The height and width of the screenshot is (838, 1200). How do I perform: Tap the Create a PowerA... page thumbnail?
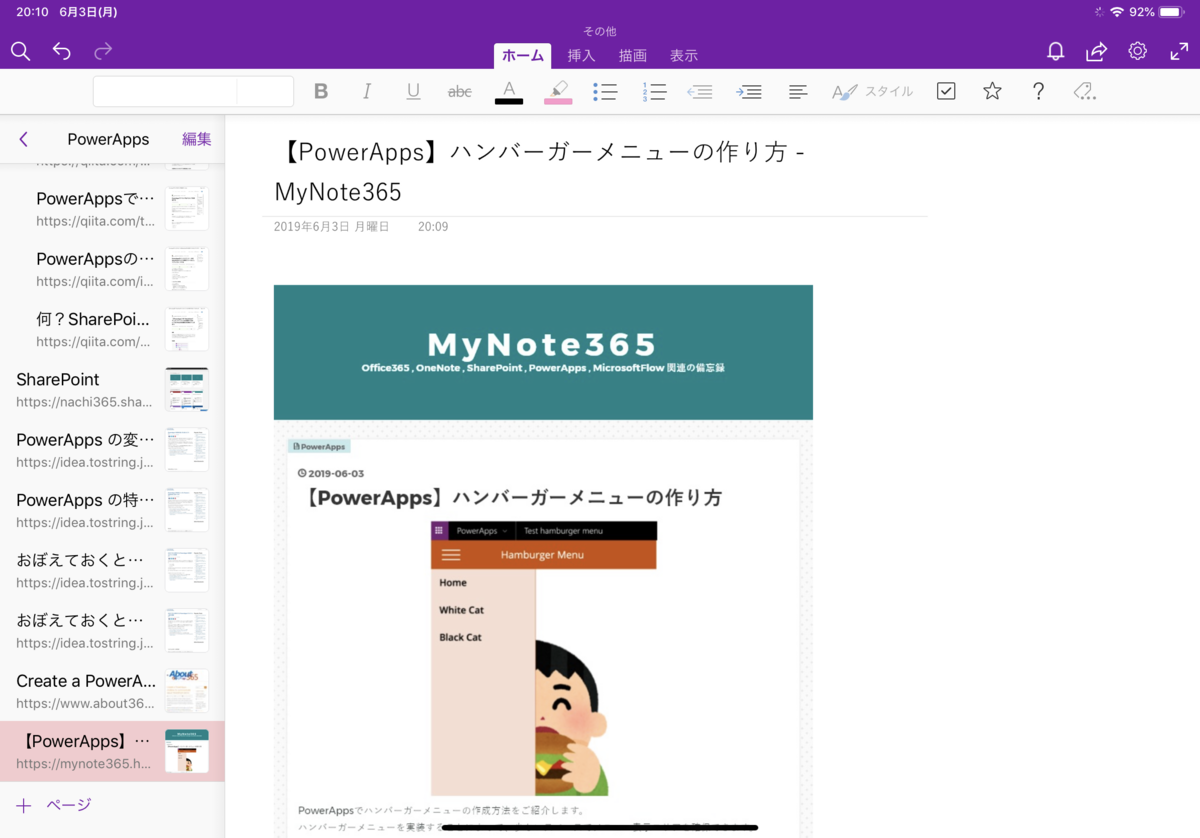pyautogui.click(x=187, y=691)
